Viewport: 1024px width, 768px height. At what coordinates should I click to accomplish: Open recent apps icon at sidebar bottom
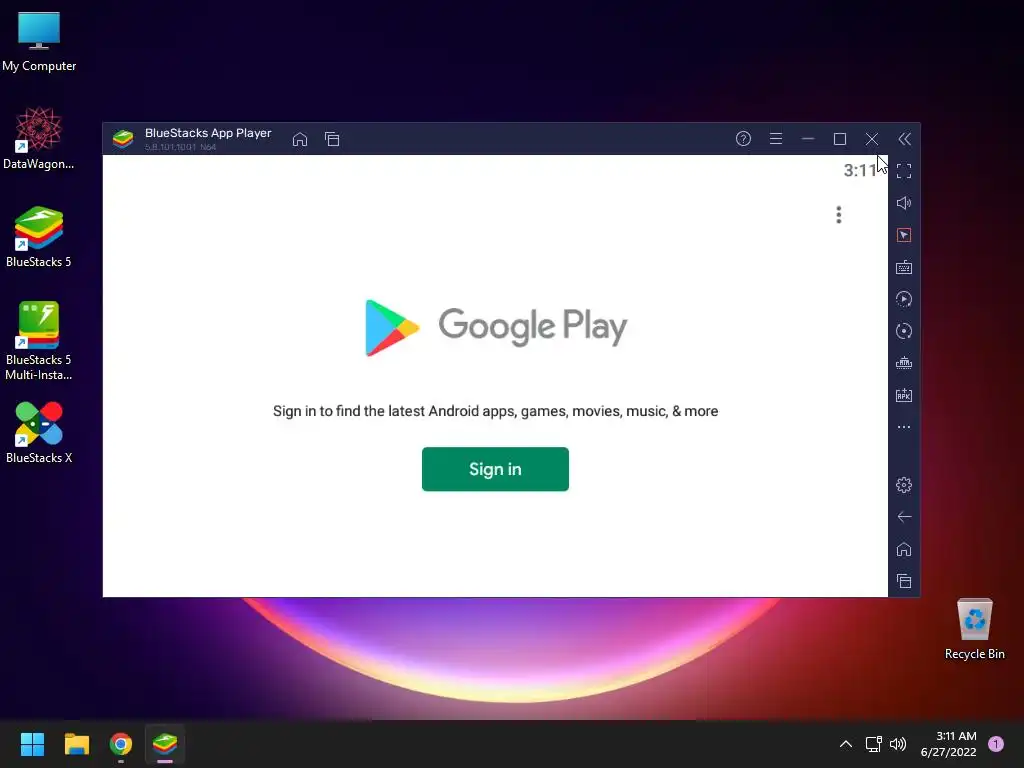tap(904, 581)
